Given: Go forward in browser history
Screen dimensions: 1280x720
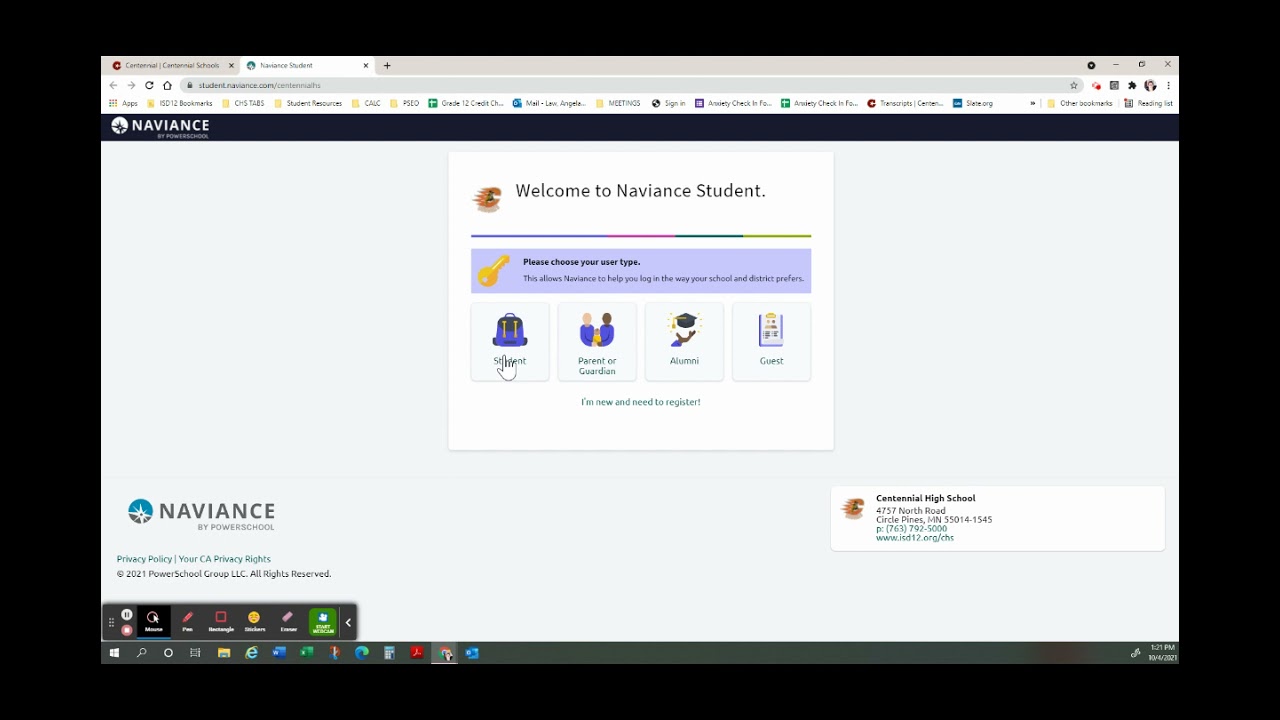Looking at the screenshot, I should pos(131,85).
